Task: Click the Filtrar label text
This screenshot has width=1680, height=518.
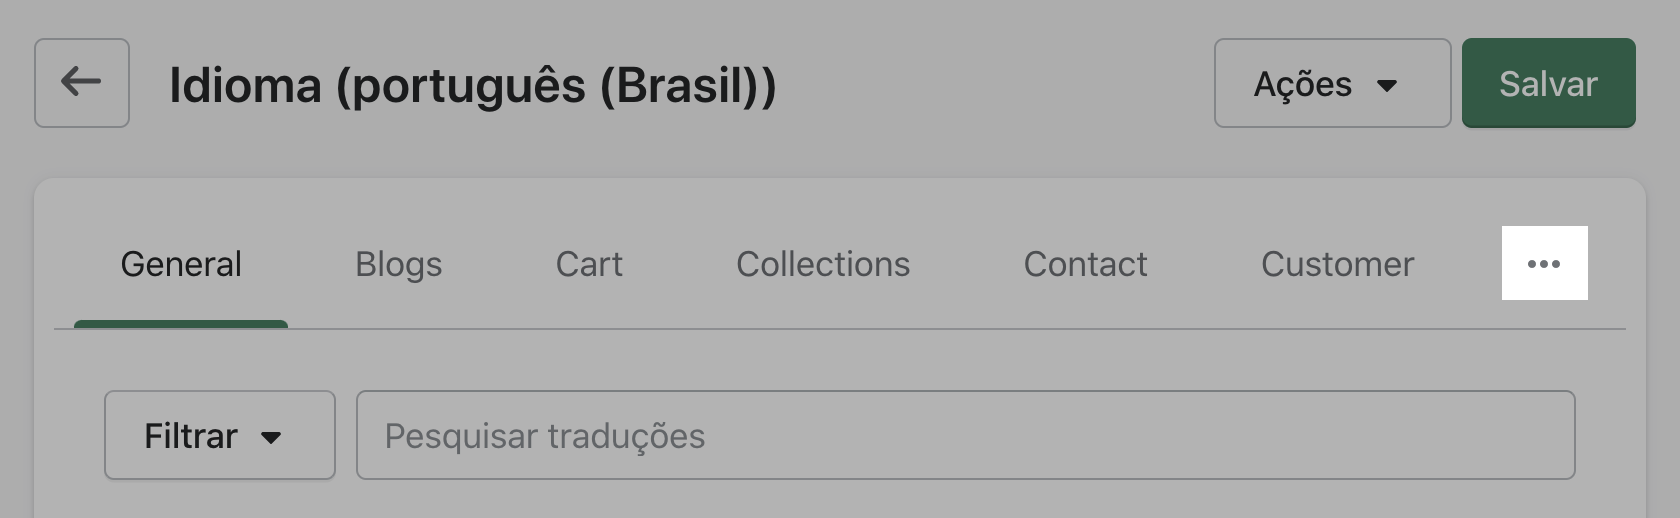Action: [191, 437]
